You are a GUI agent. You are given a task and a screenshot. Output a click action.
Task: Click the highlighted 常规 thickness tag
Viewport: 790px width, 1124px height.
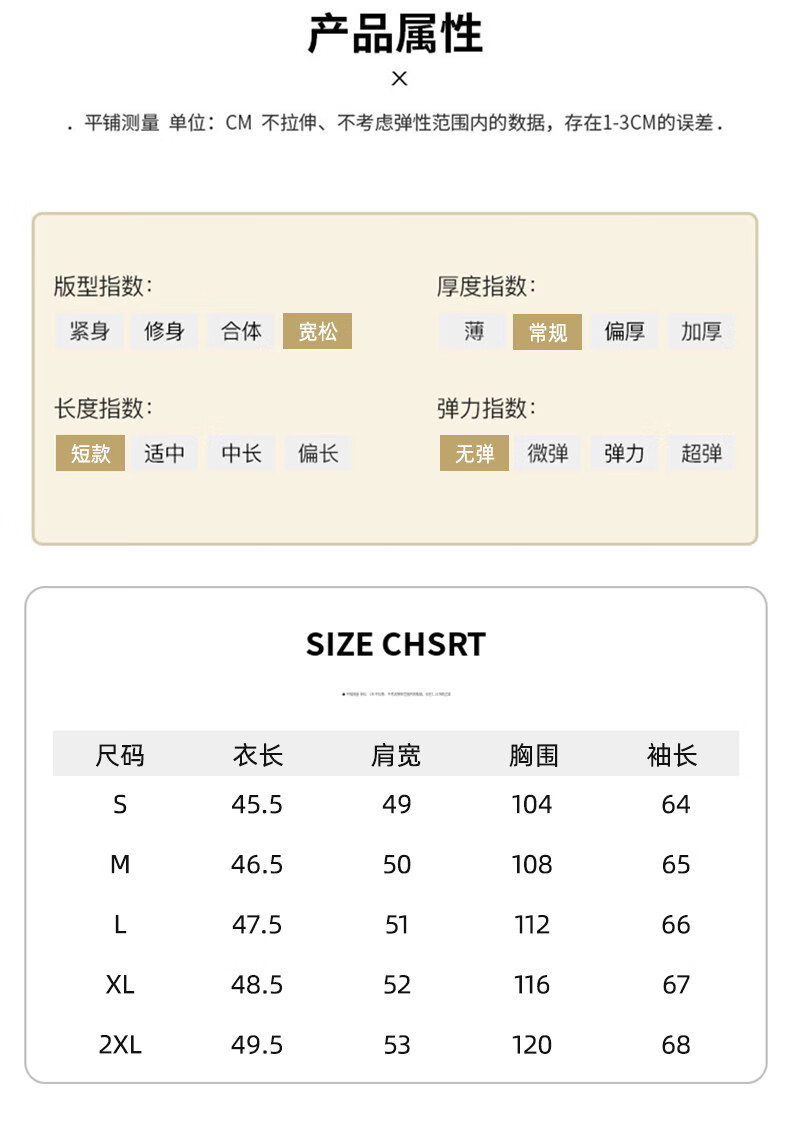pos(548,332)
